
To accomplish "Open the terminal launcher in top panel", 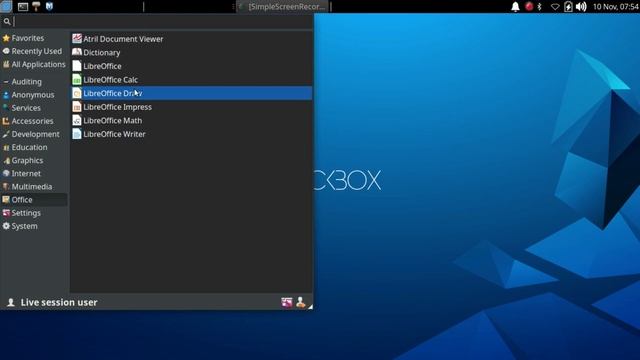I will (23, 6).
